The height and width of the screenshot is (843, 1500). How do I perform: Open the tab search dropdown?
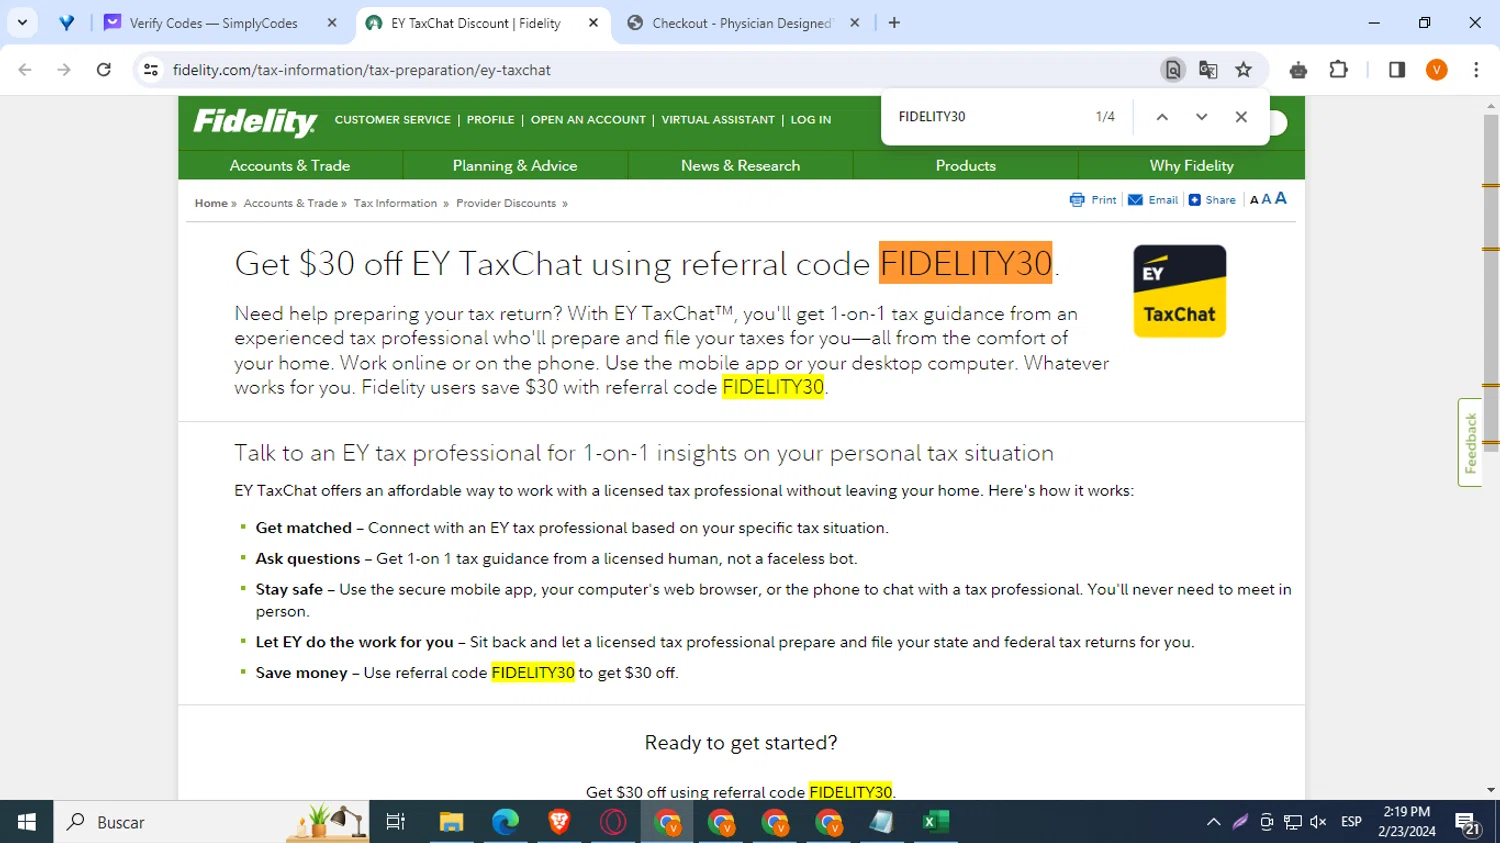22,22
